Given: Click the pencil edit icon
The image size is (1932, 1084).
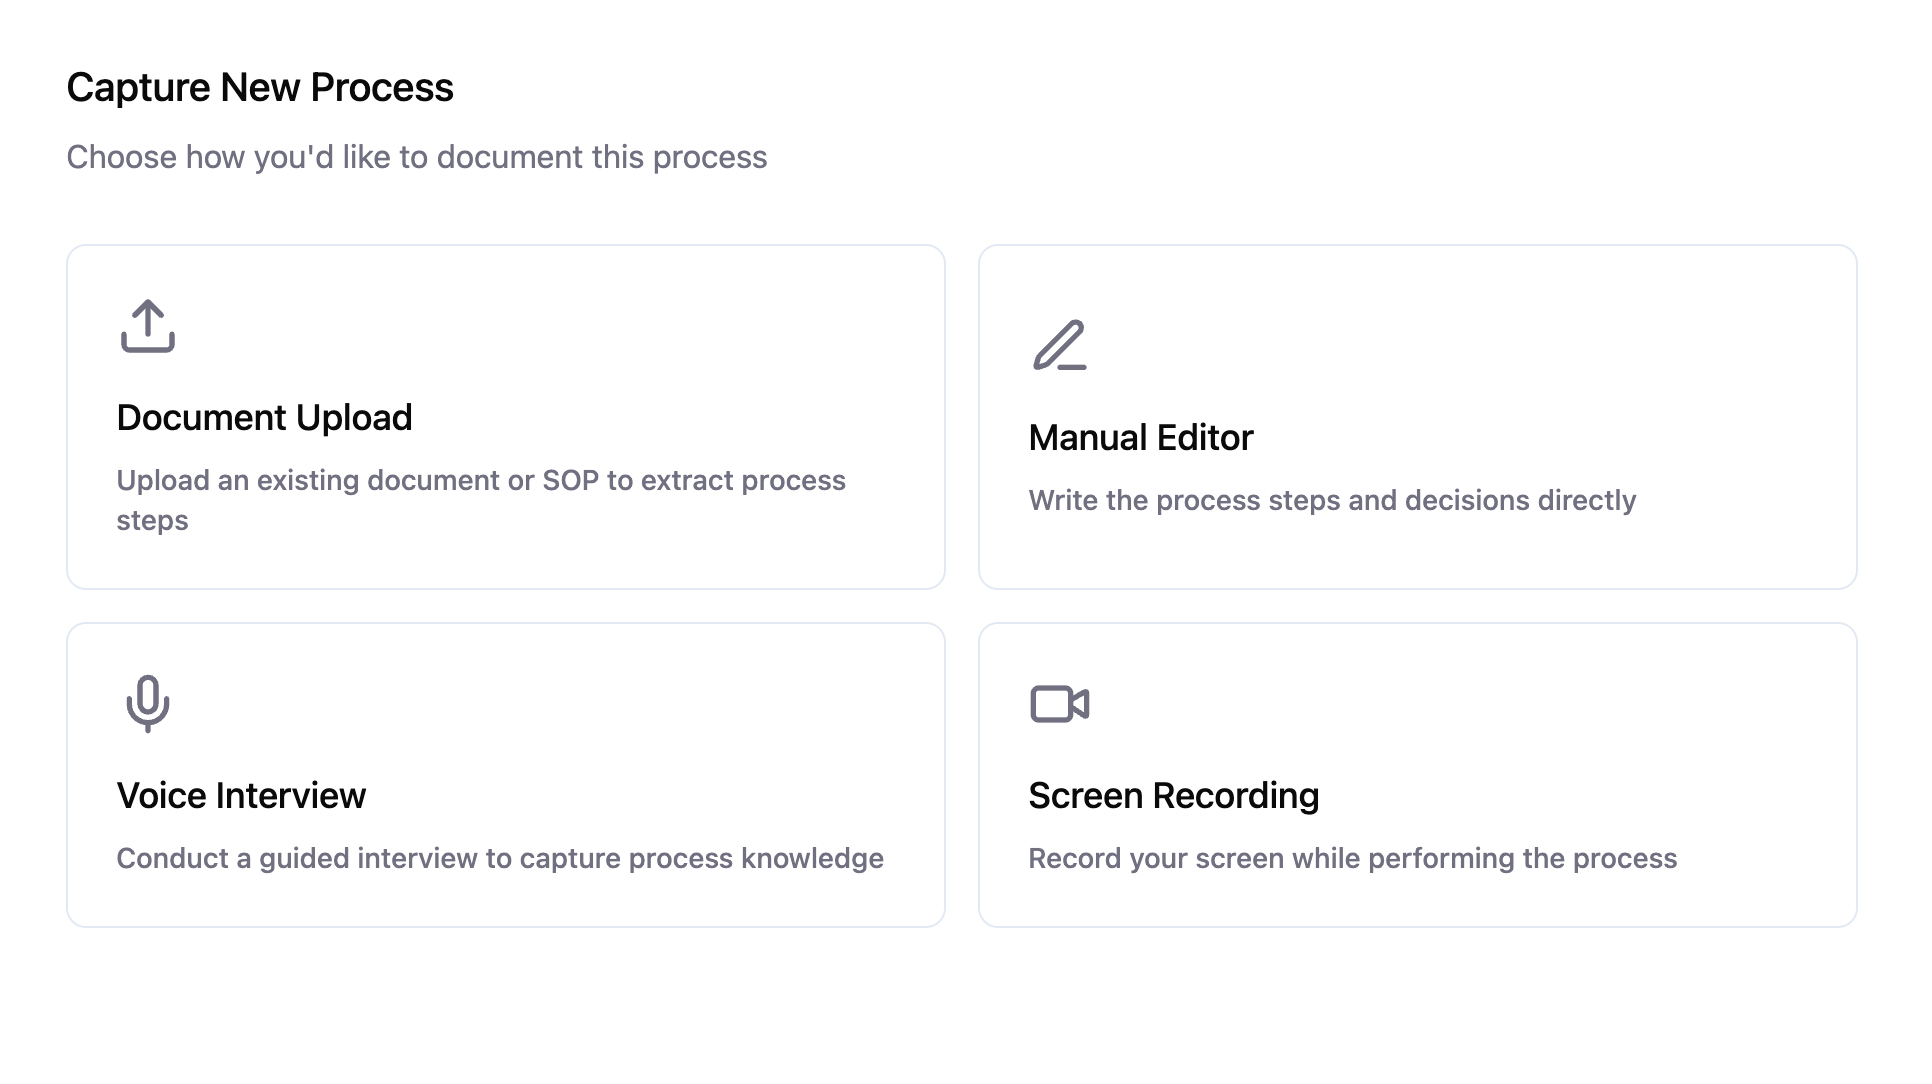Looking at the screenshot, I should point(1059,346).
